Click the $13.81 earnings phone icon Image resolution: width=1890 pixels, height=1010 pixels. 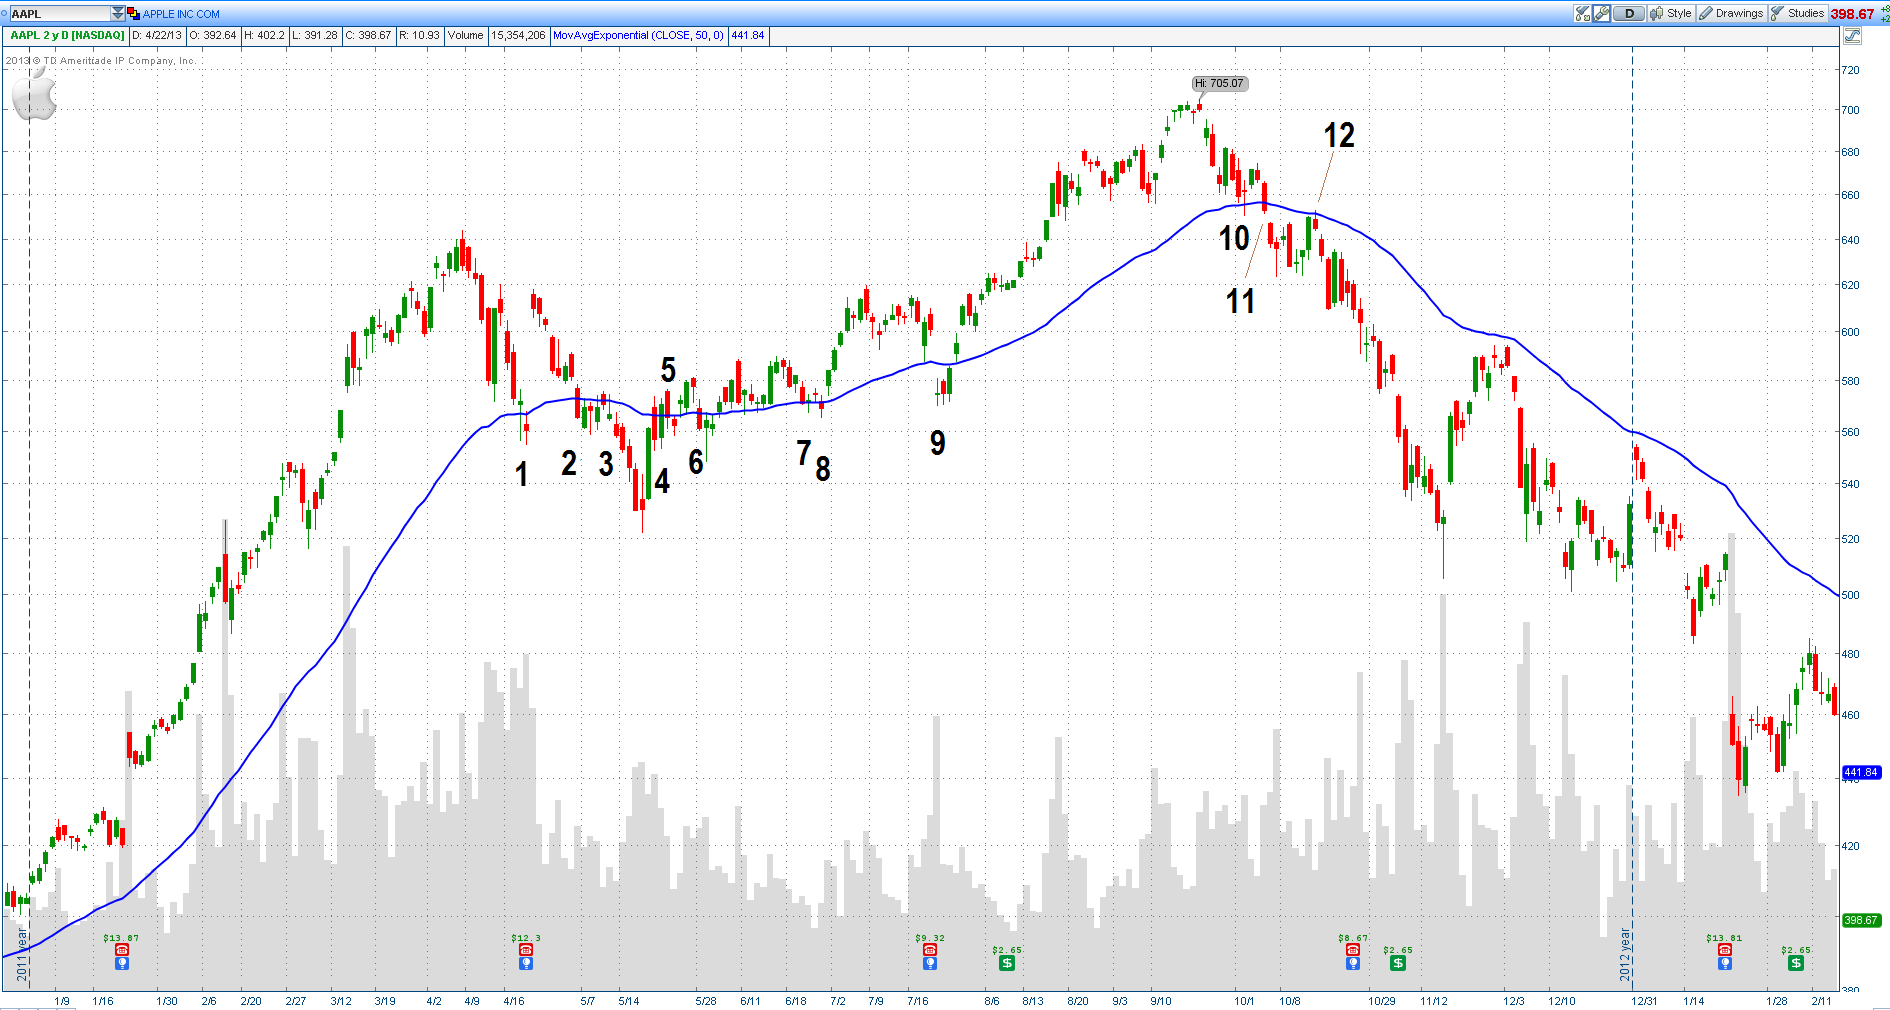click(x=1725, y=950)
